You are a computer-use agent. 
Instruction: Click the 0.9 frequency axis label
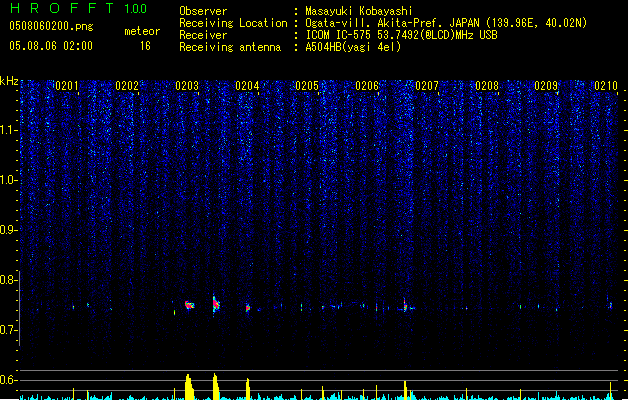coord(9,230)
